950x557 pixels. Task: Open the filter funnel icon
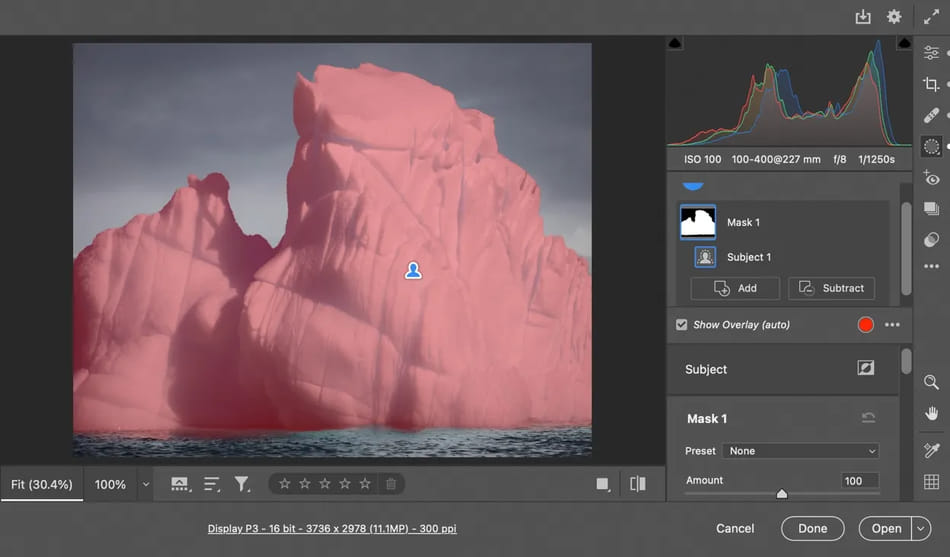click(242, 484)
